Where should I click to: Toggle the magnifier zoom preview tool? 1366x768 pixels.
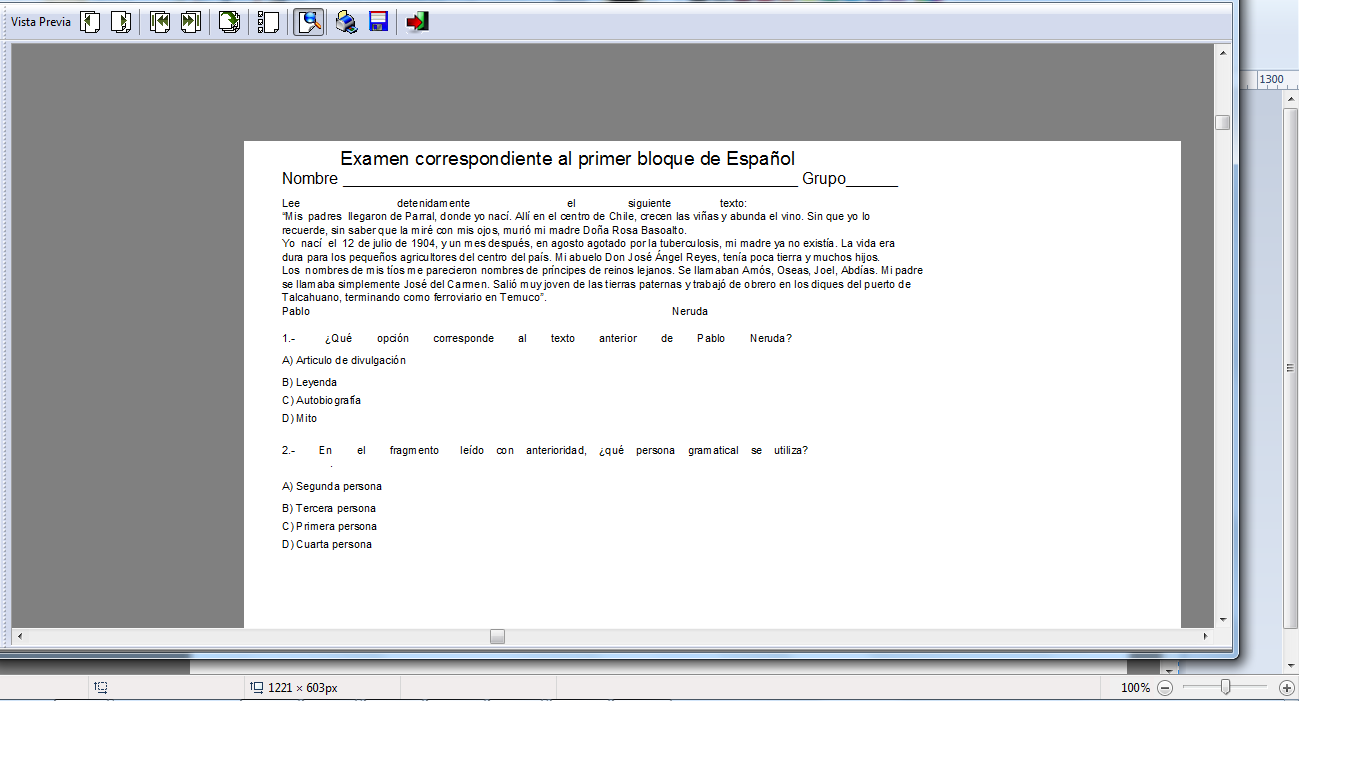click(x=309, y=22)
